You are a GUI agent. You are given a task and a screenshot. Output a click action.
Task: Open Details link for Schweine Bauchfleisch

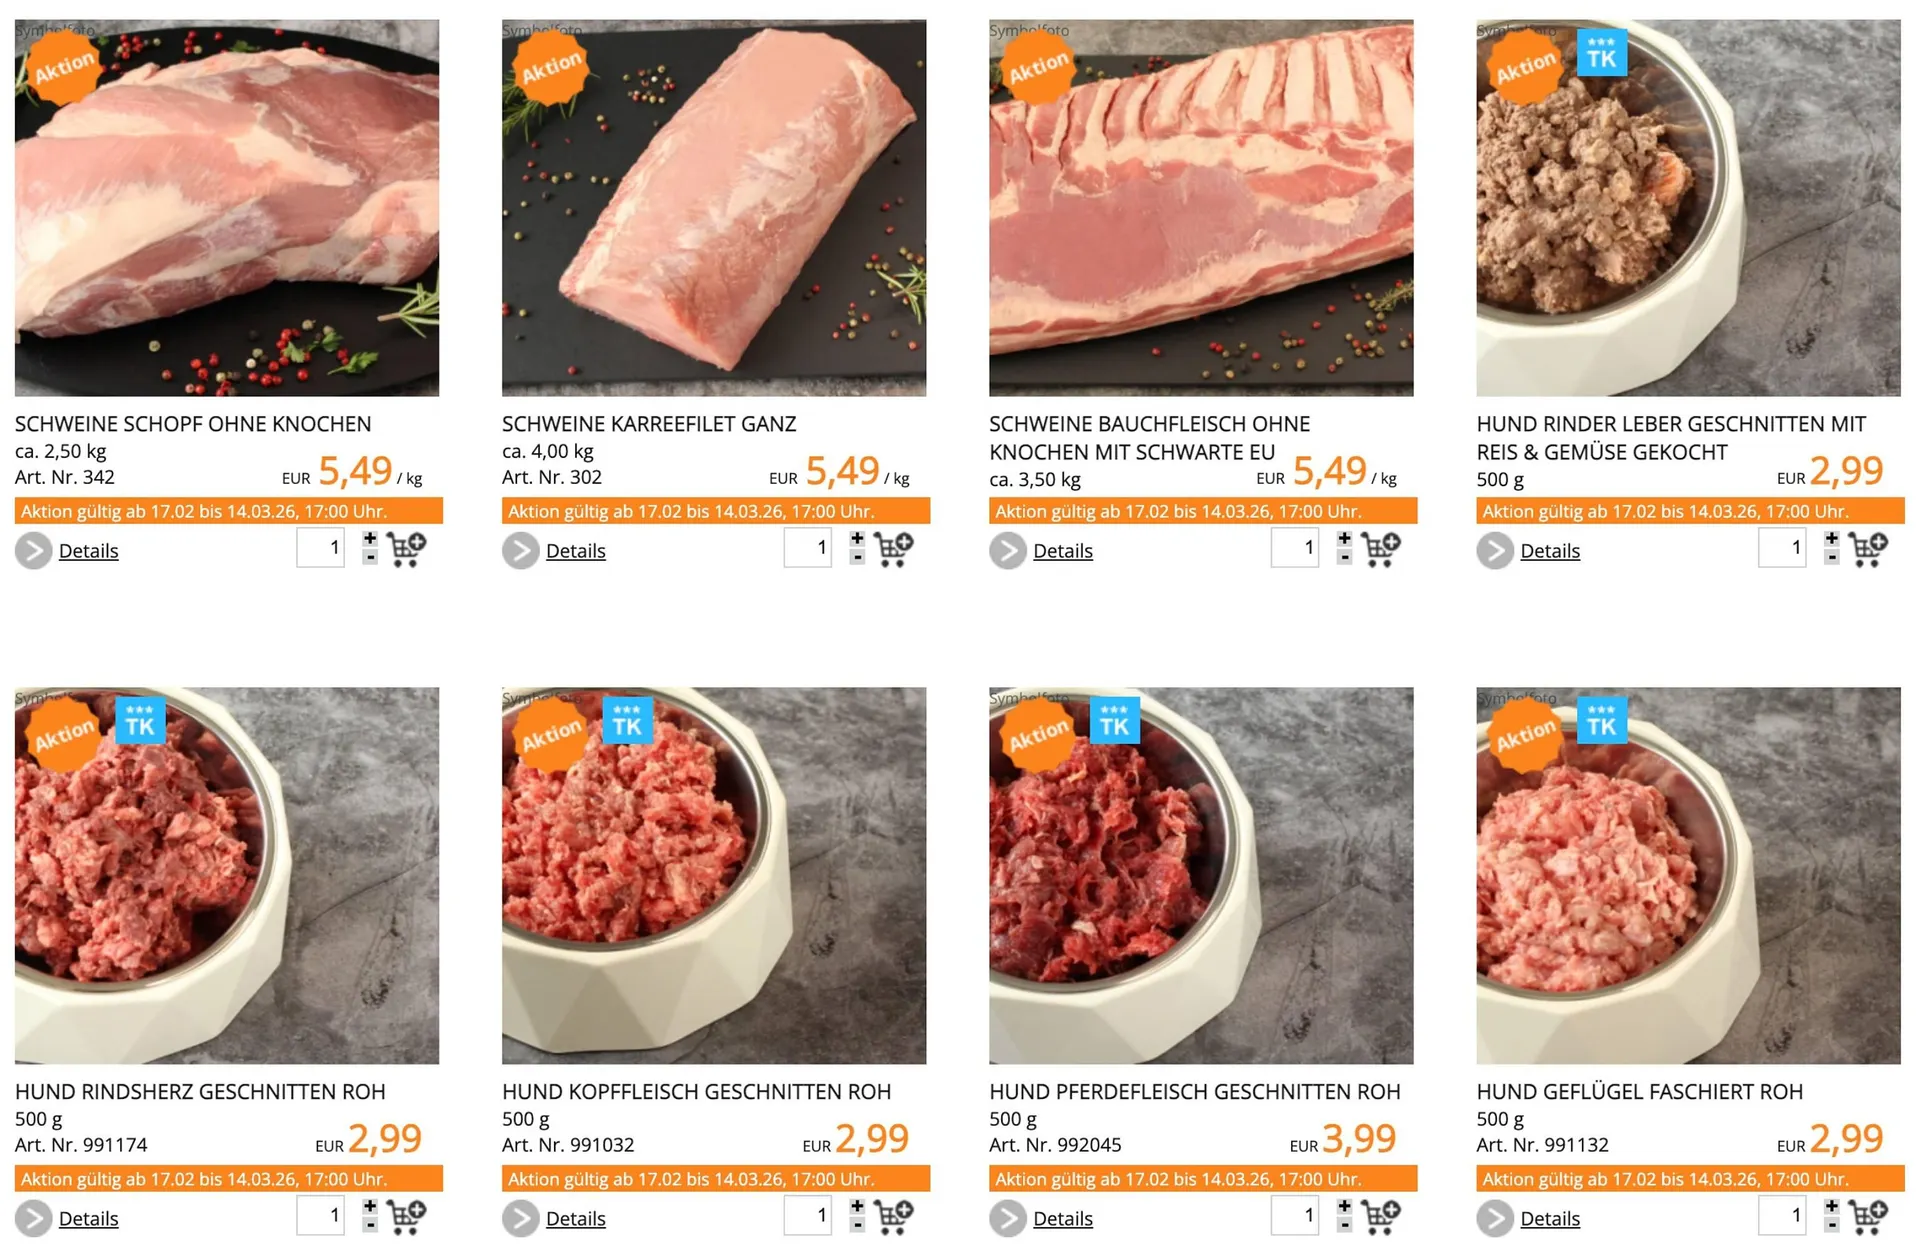(1062, 551)
